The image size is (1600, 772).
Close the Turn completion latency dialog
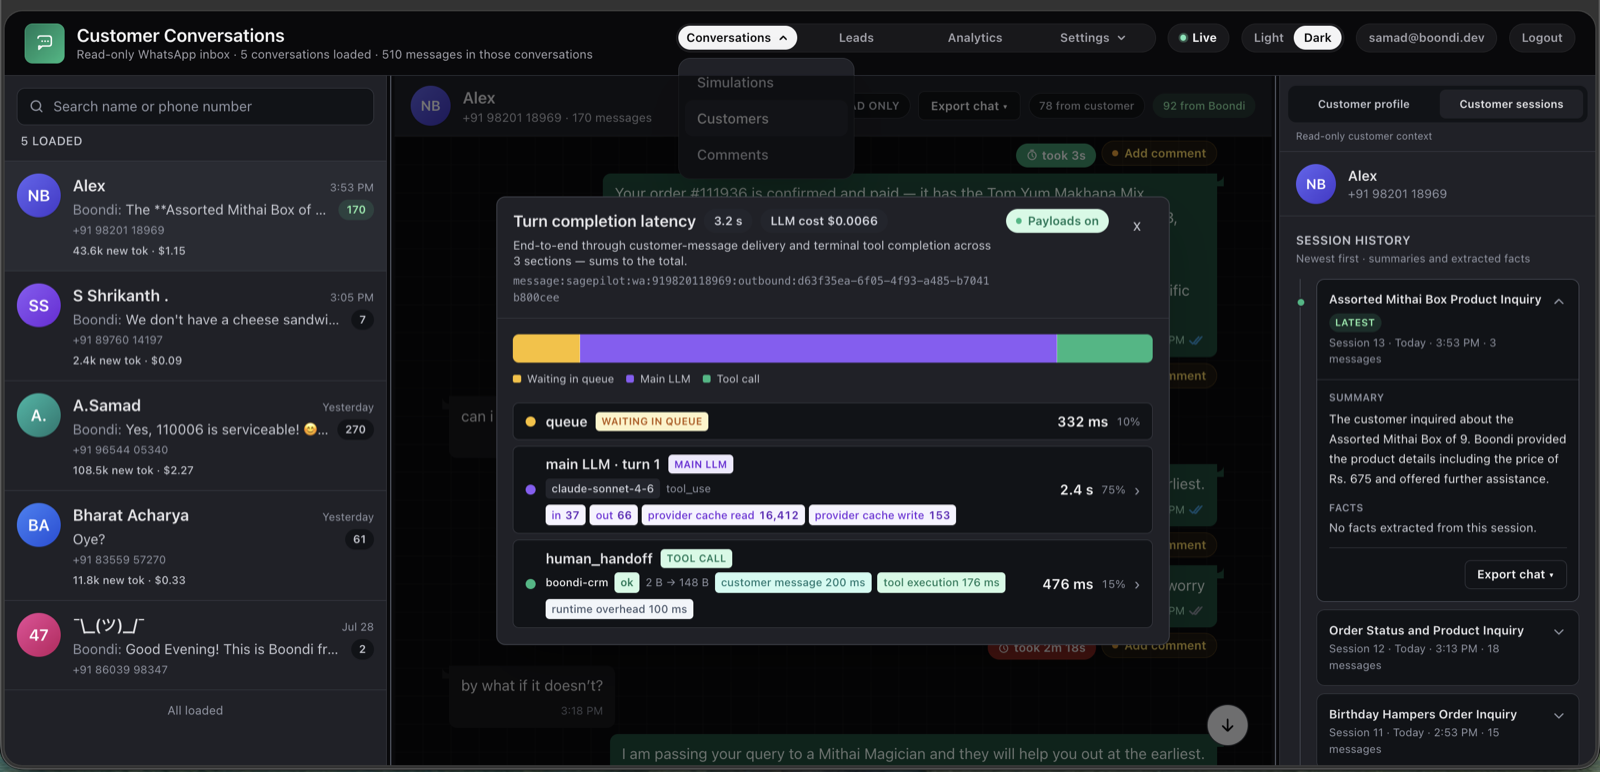(x=1137, y=226)
